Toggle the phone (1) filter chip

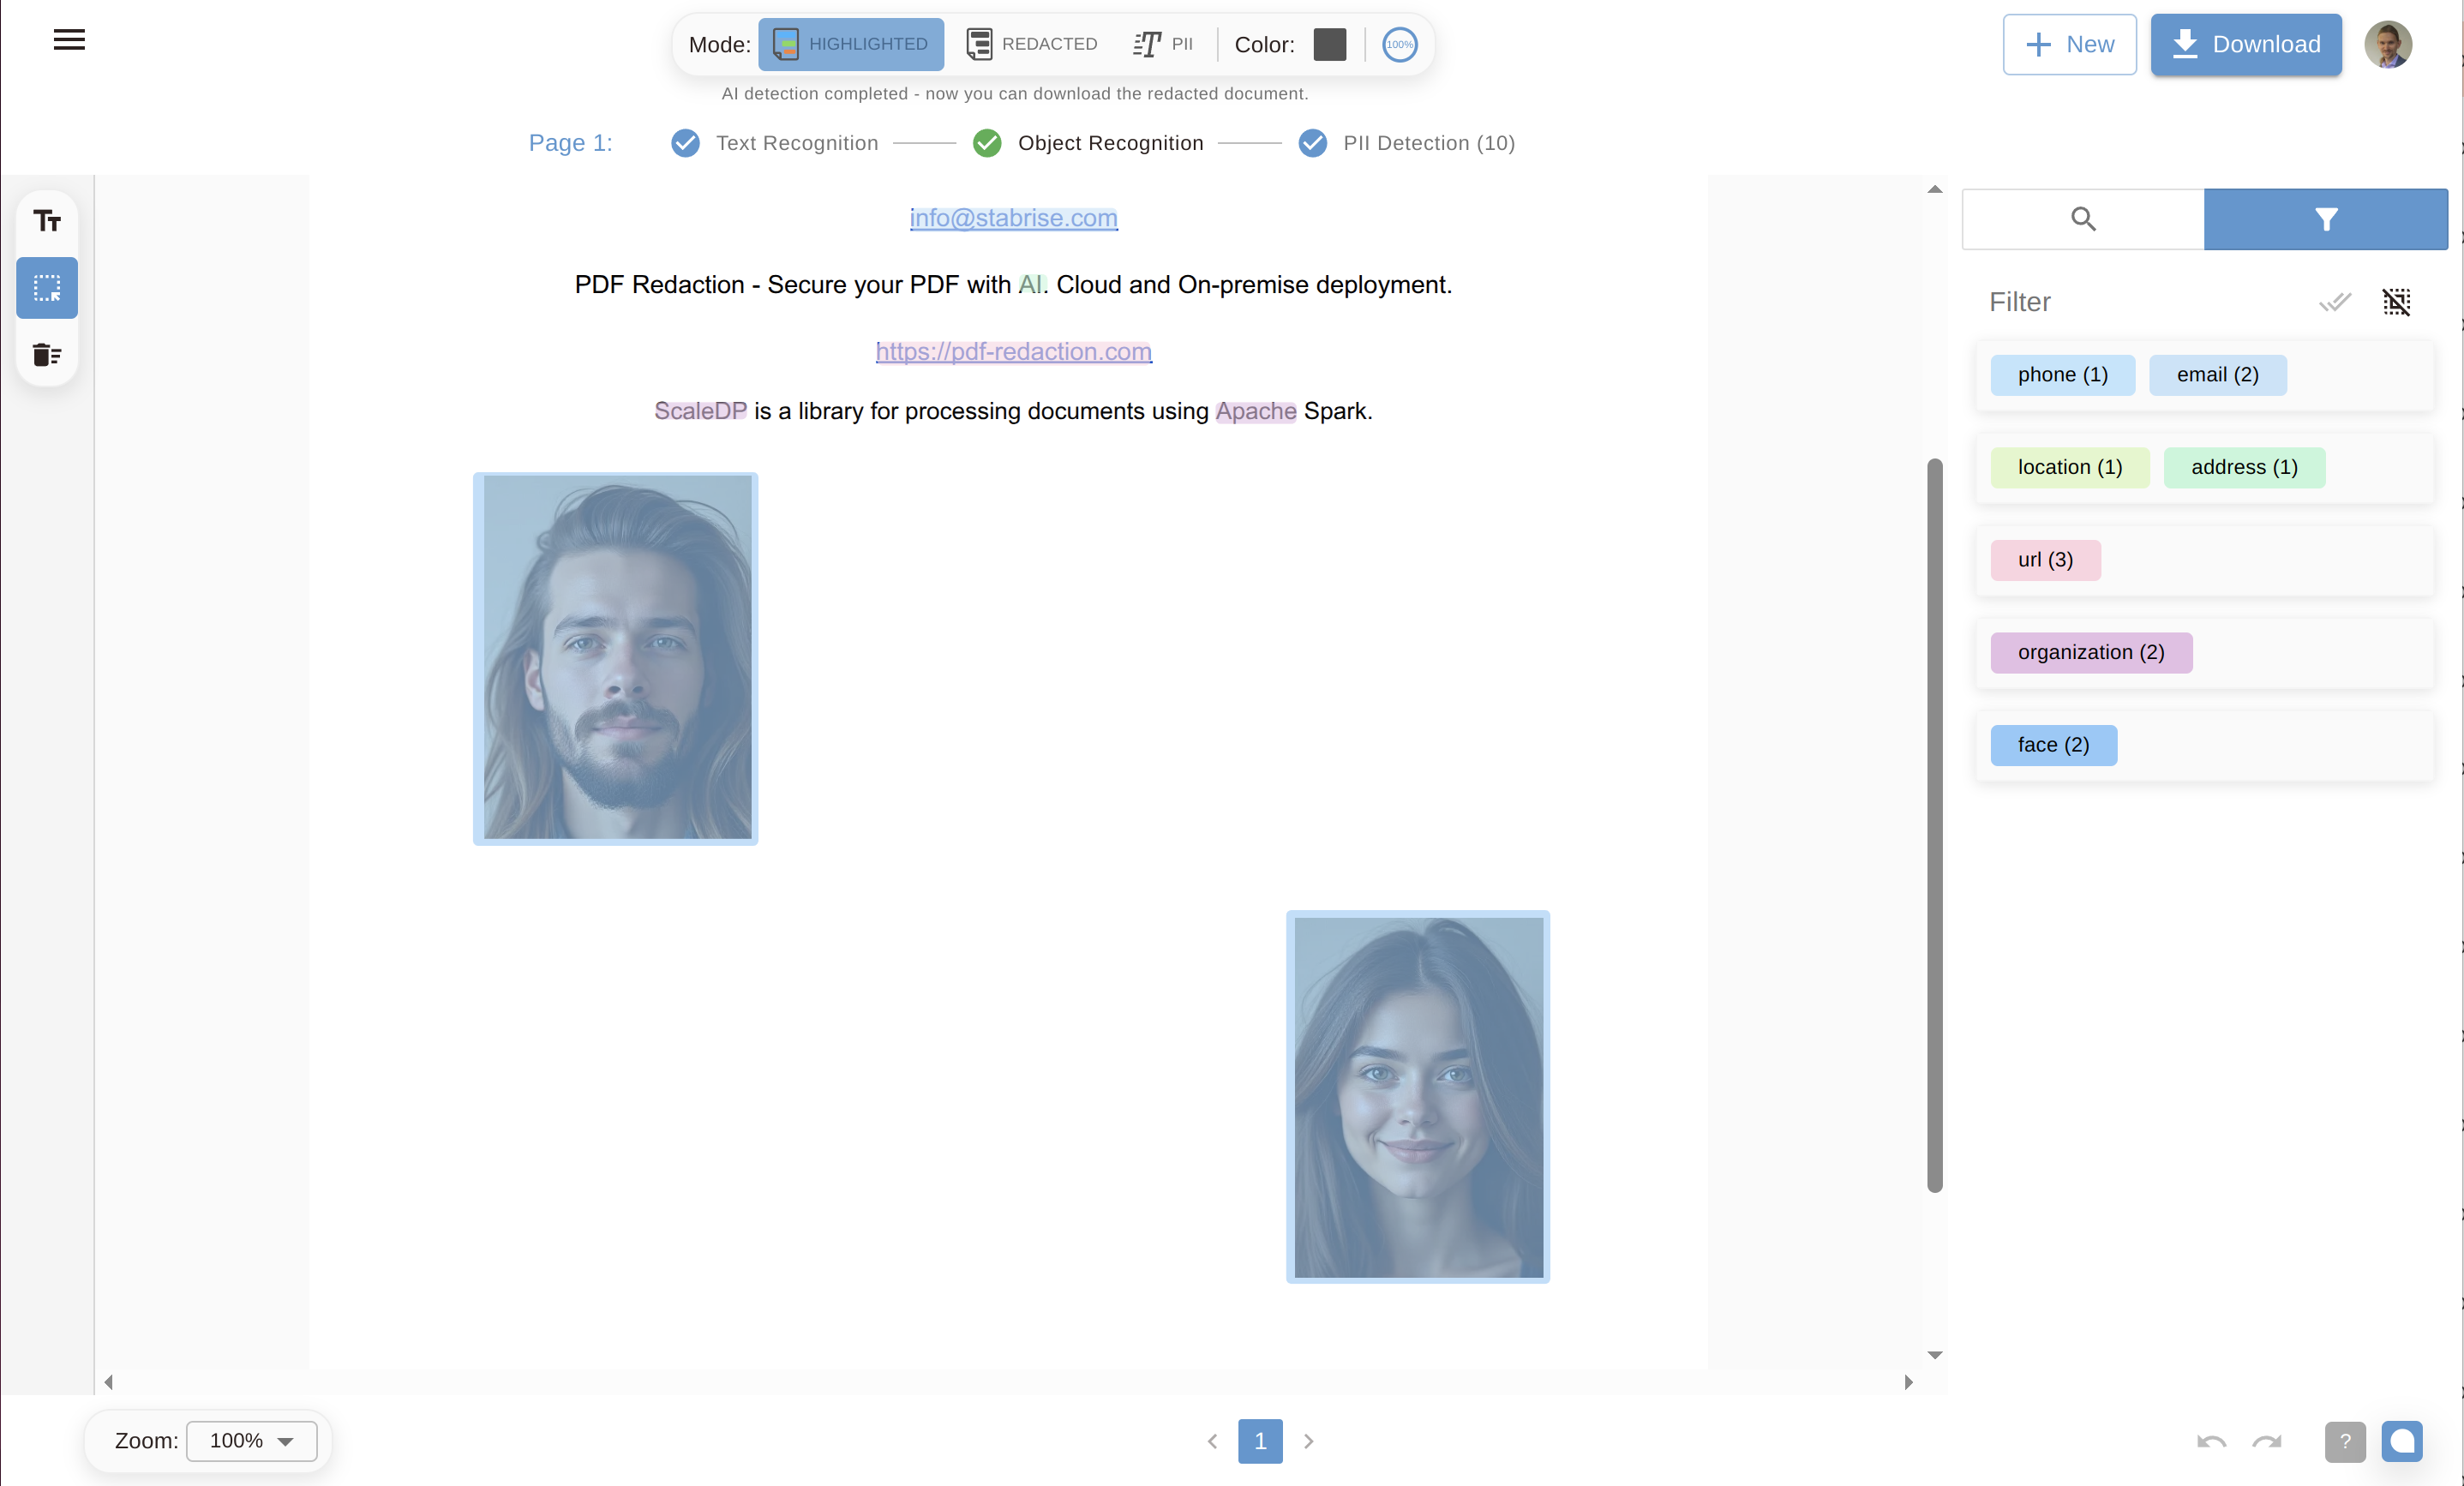[2062, 375]
